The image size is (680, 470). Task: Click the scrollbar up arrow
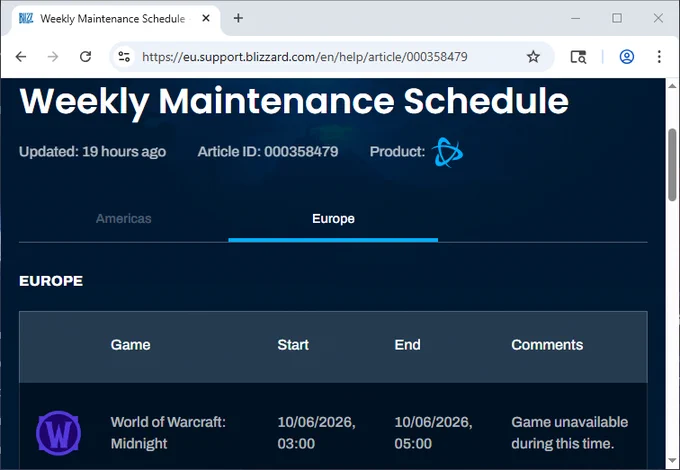(x=672, y=85)
